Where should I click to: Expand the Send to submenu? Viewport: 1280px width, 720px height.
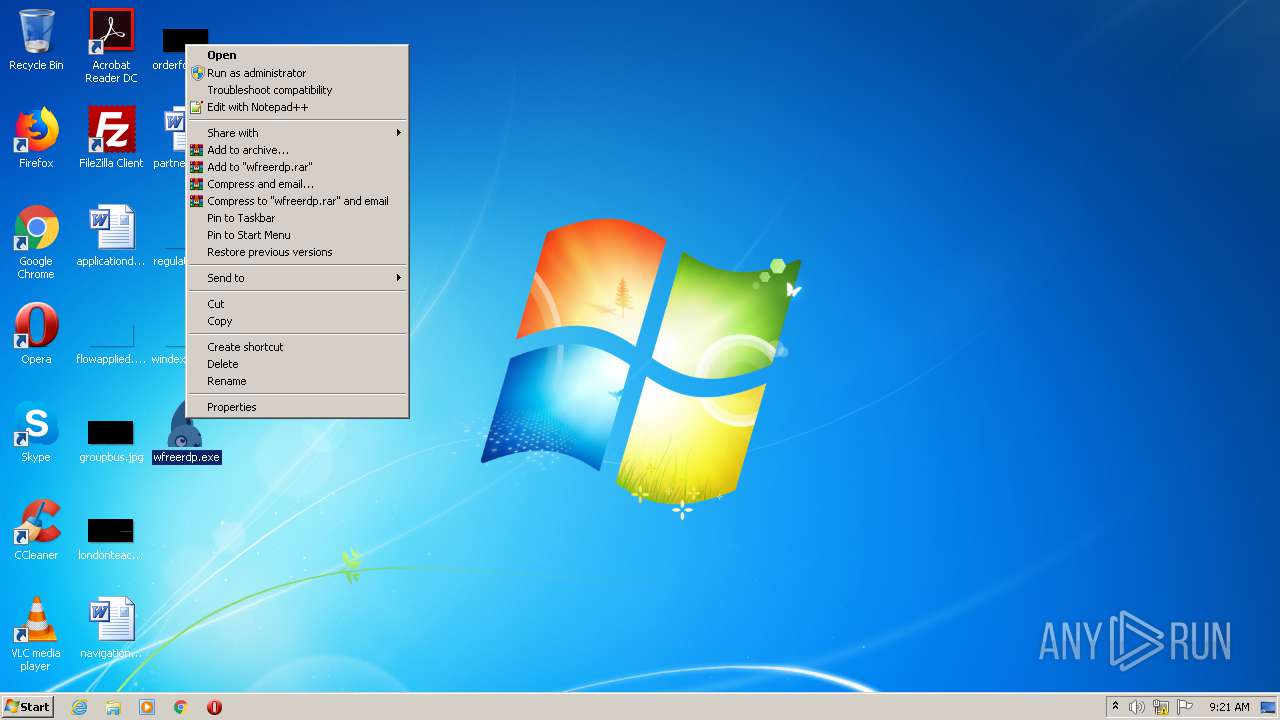(x=297, y=278)
